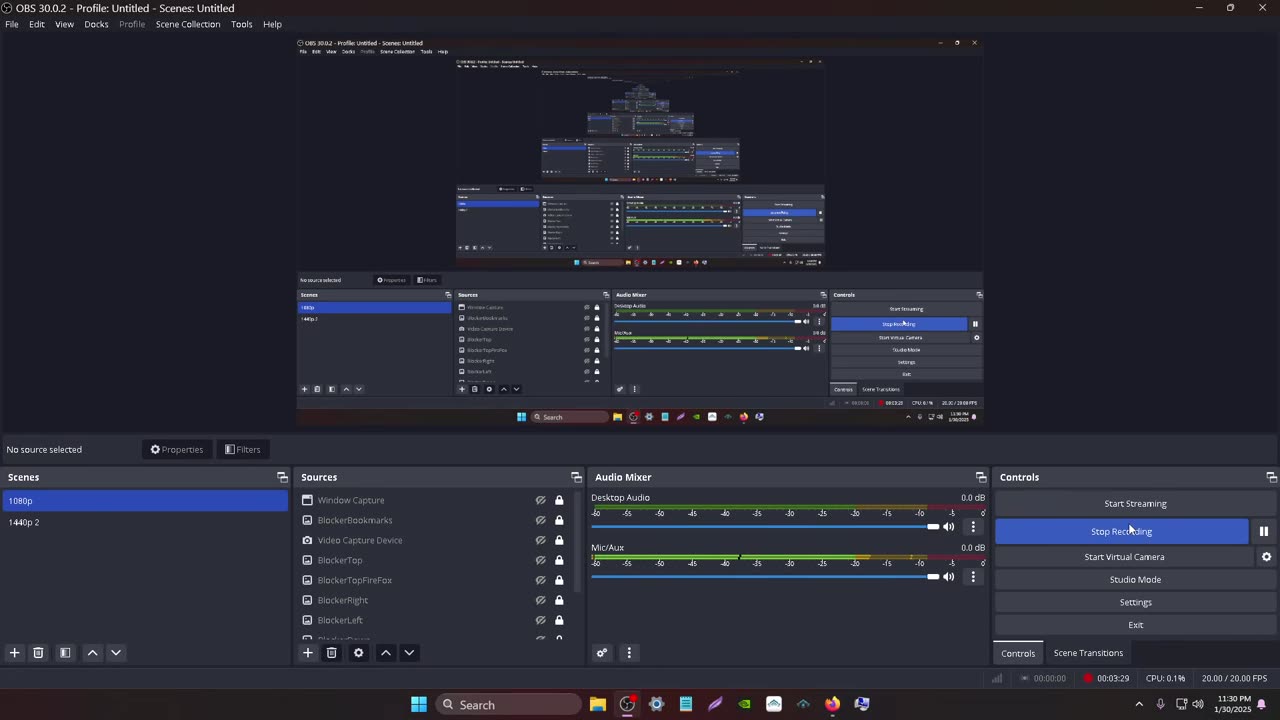The height and width of the screenshot is (720, 1280).
Task: Pop out the Audio Mixer dock icon
Action: pos(981,477)
